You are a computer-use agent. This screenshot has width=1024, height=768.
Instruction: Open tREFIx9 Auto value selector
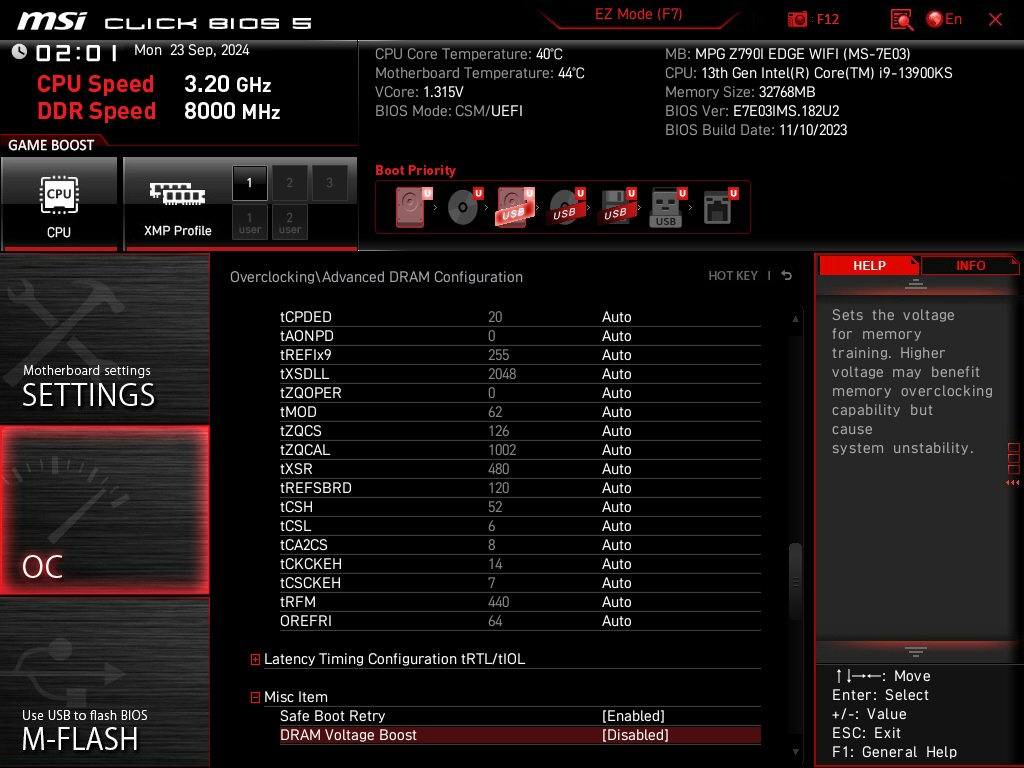click(x=616, y=355)
